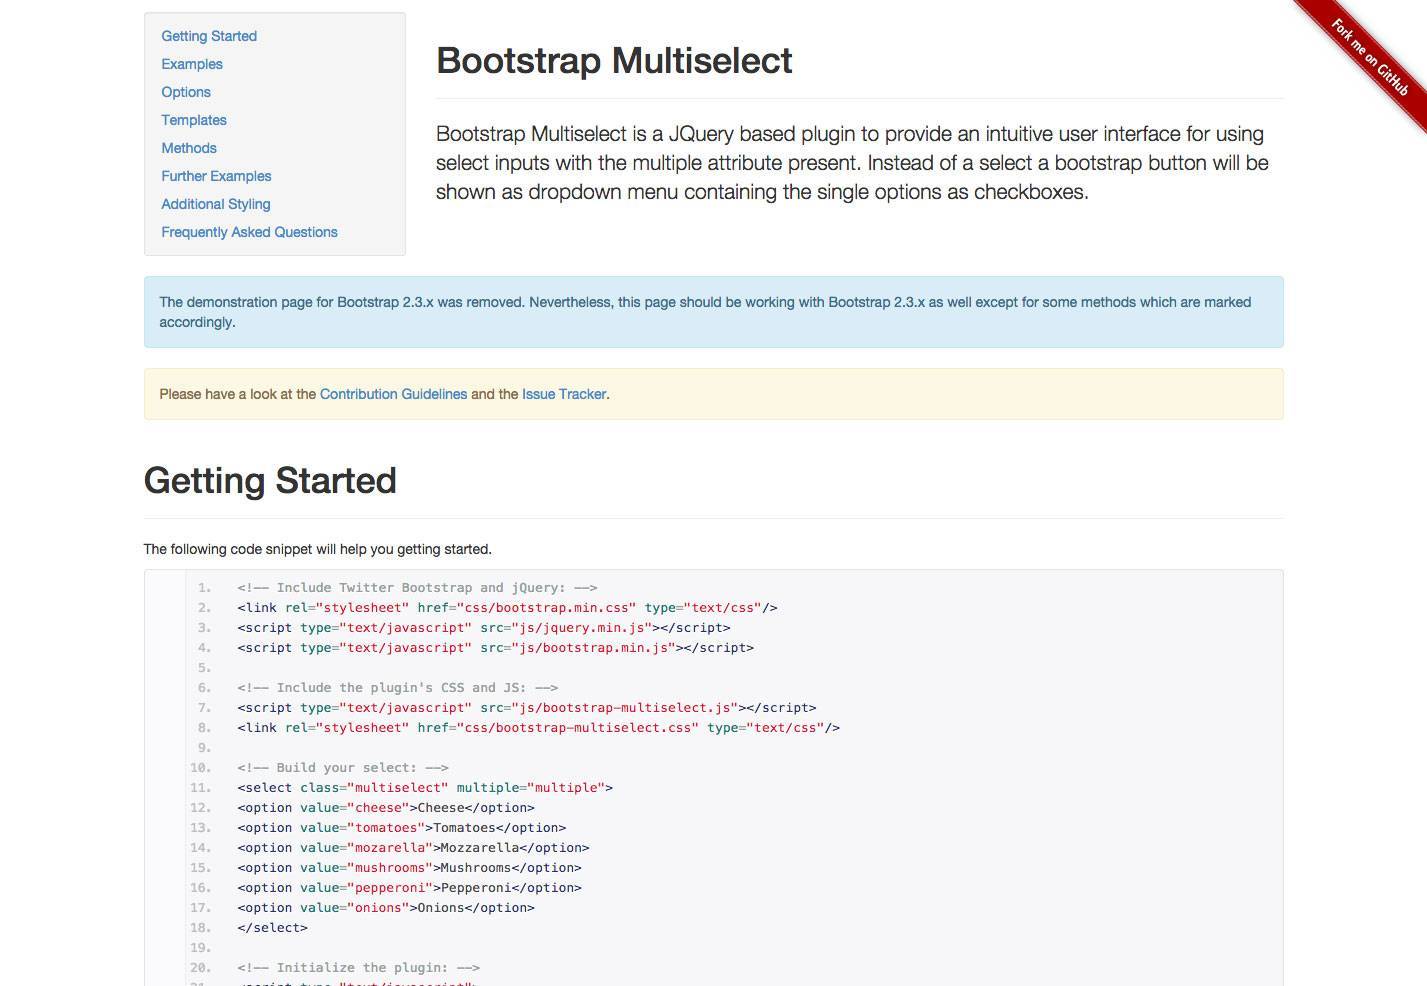Click the blue Bootstrap 2.3.x notice box

[713, 312]
